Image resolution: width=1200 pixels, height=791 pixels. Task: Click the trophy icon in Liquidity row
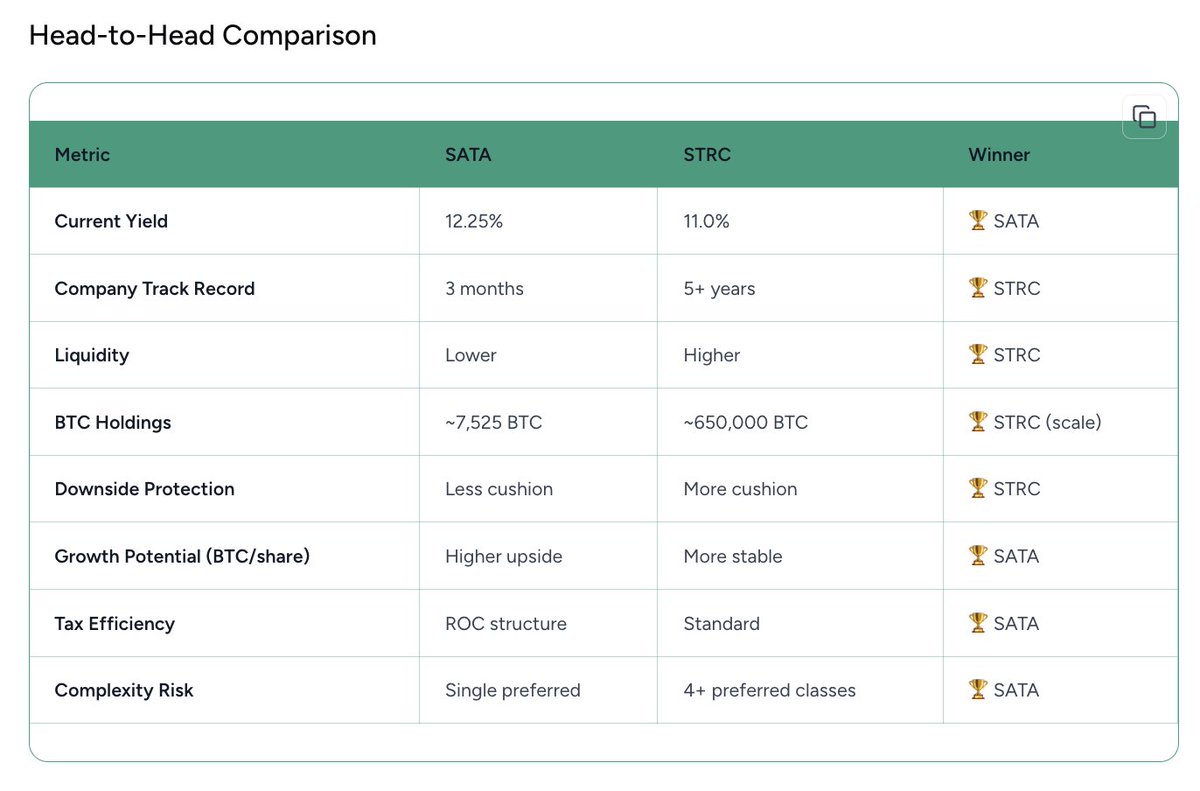(x=978, y=355)
